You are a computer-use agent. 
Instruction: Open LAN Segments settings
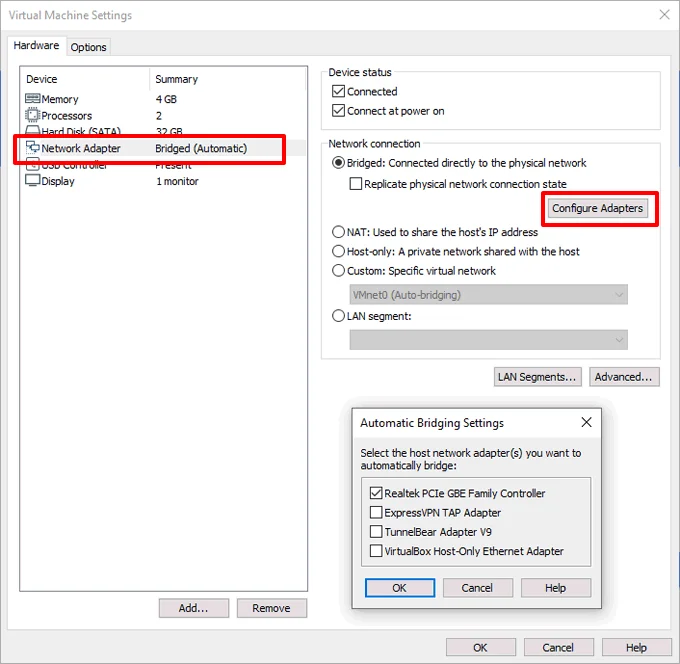537,377
